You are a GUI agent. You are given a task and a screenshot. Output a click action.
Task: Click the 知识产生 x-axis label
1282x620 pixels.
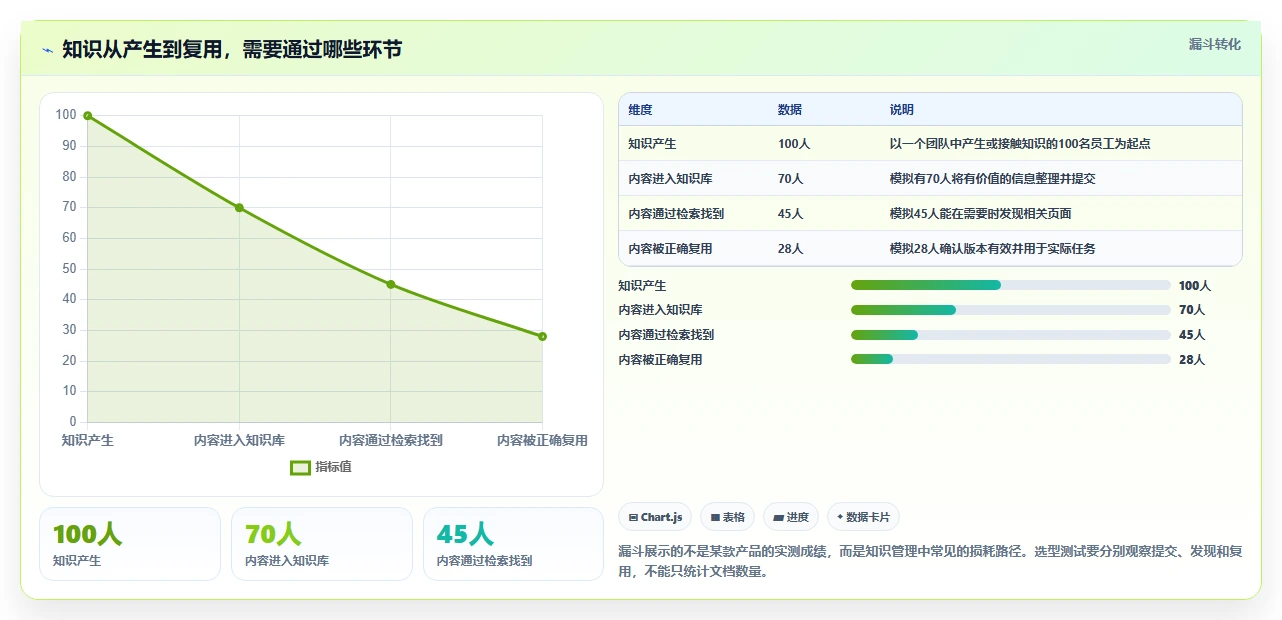click(88, 440)
